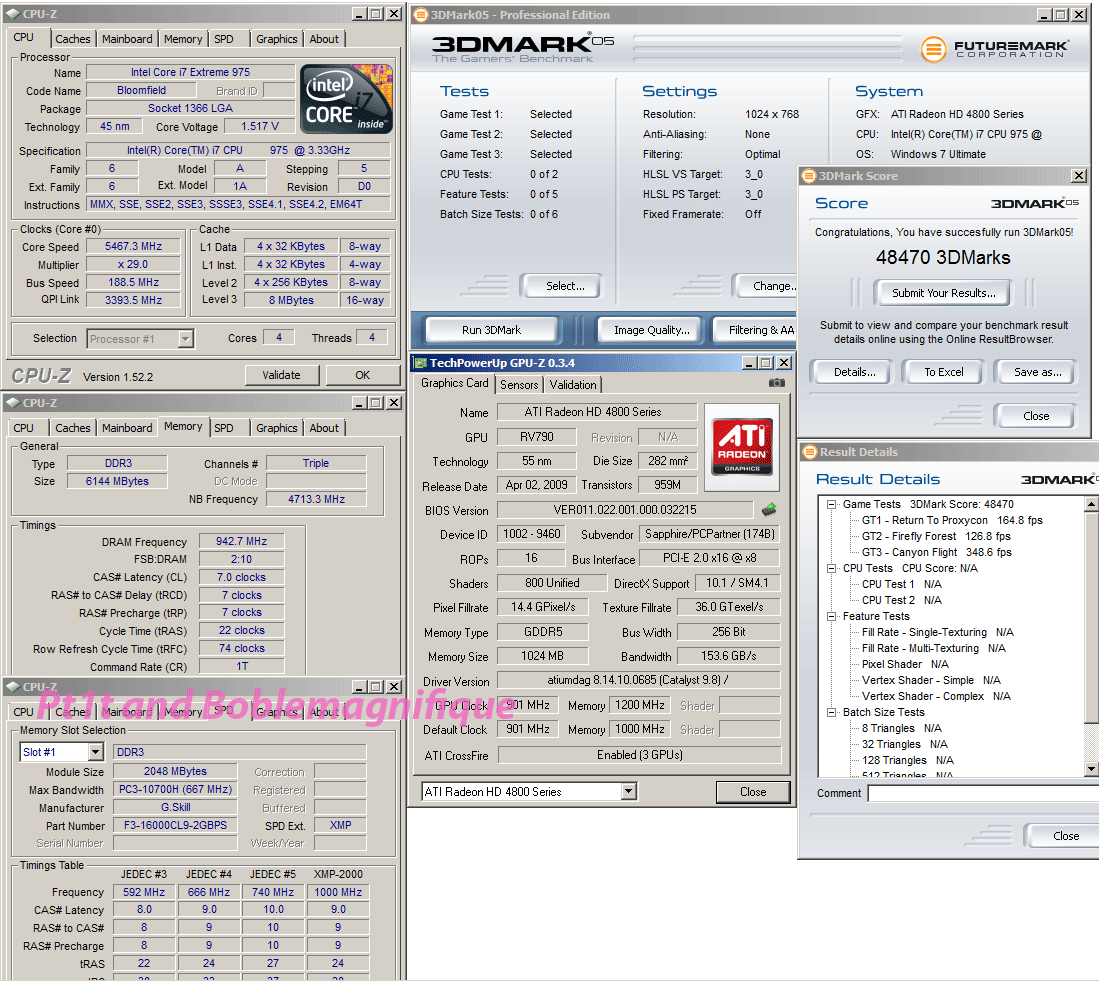Viewport: 1099px width, 981px height.
Task: Click the Futuremark Corporation logo
Action: click(995, 49)
